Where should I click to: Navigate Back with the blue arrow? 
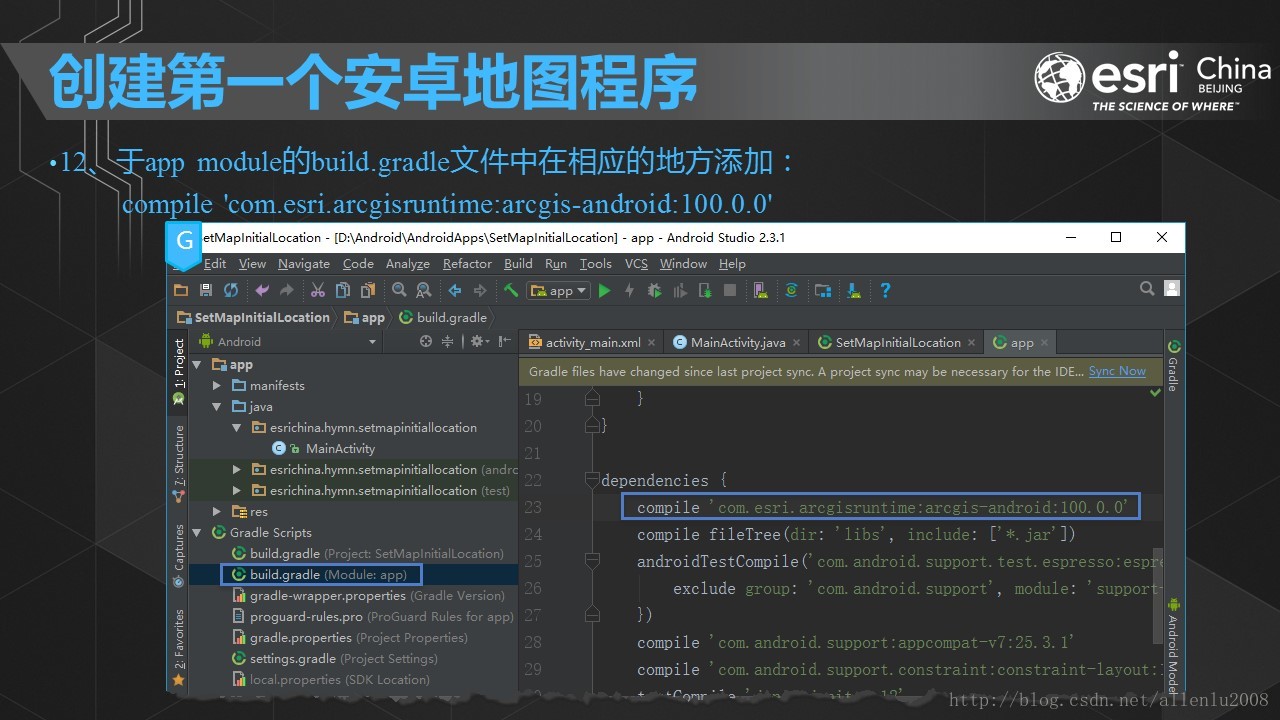point(455,291)
